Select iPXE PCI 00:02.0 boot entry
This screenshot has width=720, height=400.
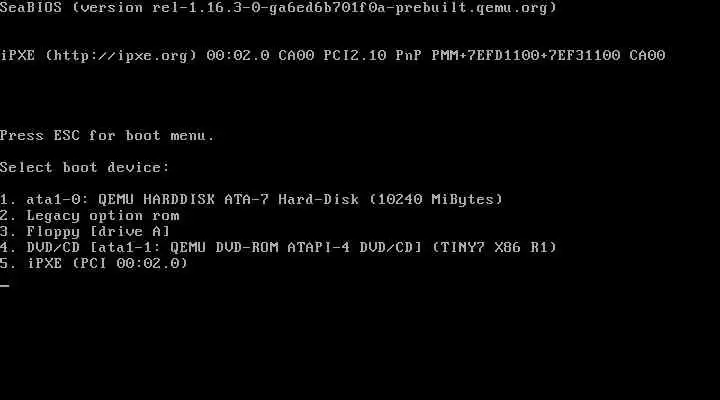tap(94, 263)
